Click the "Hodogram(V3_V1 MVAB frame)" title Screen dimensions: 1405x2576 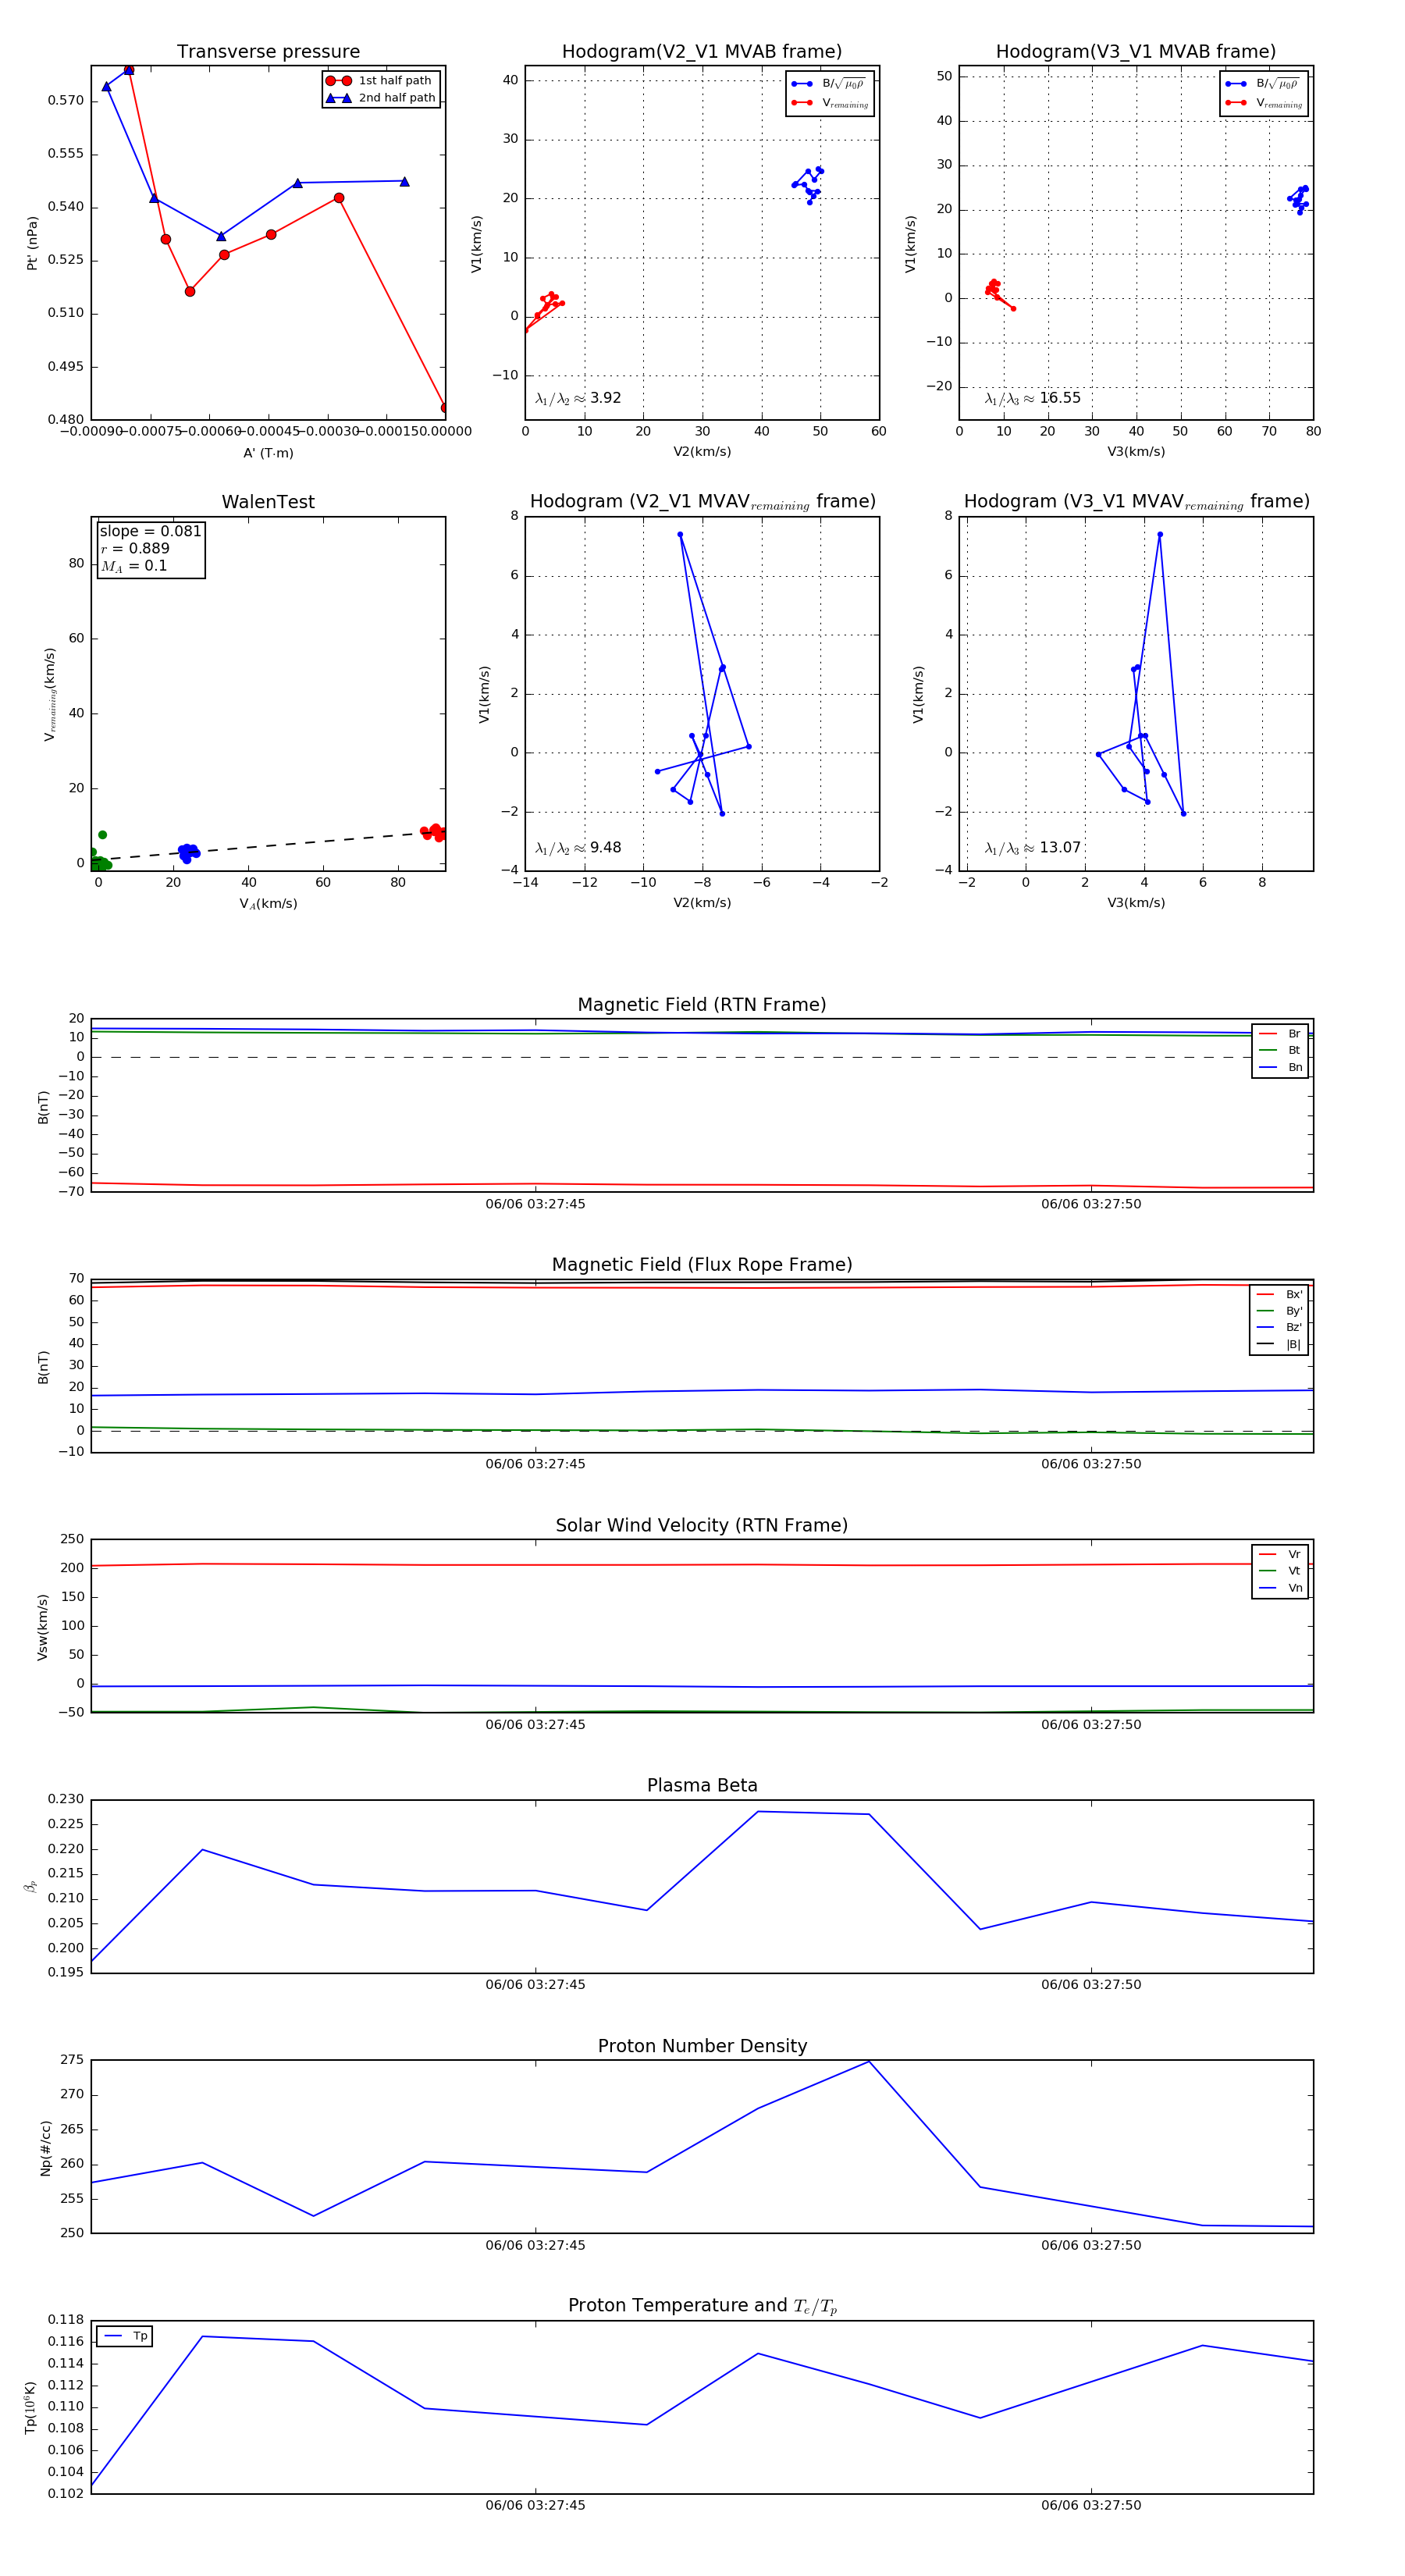(x=1136, y=52)
